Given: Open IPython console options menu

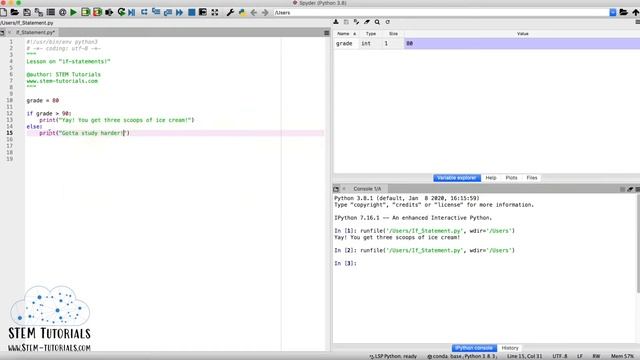Looking at the screenshot, I should tap(638, 189).
